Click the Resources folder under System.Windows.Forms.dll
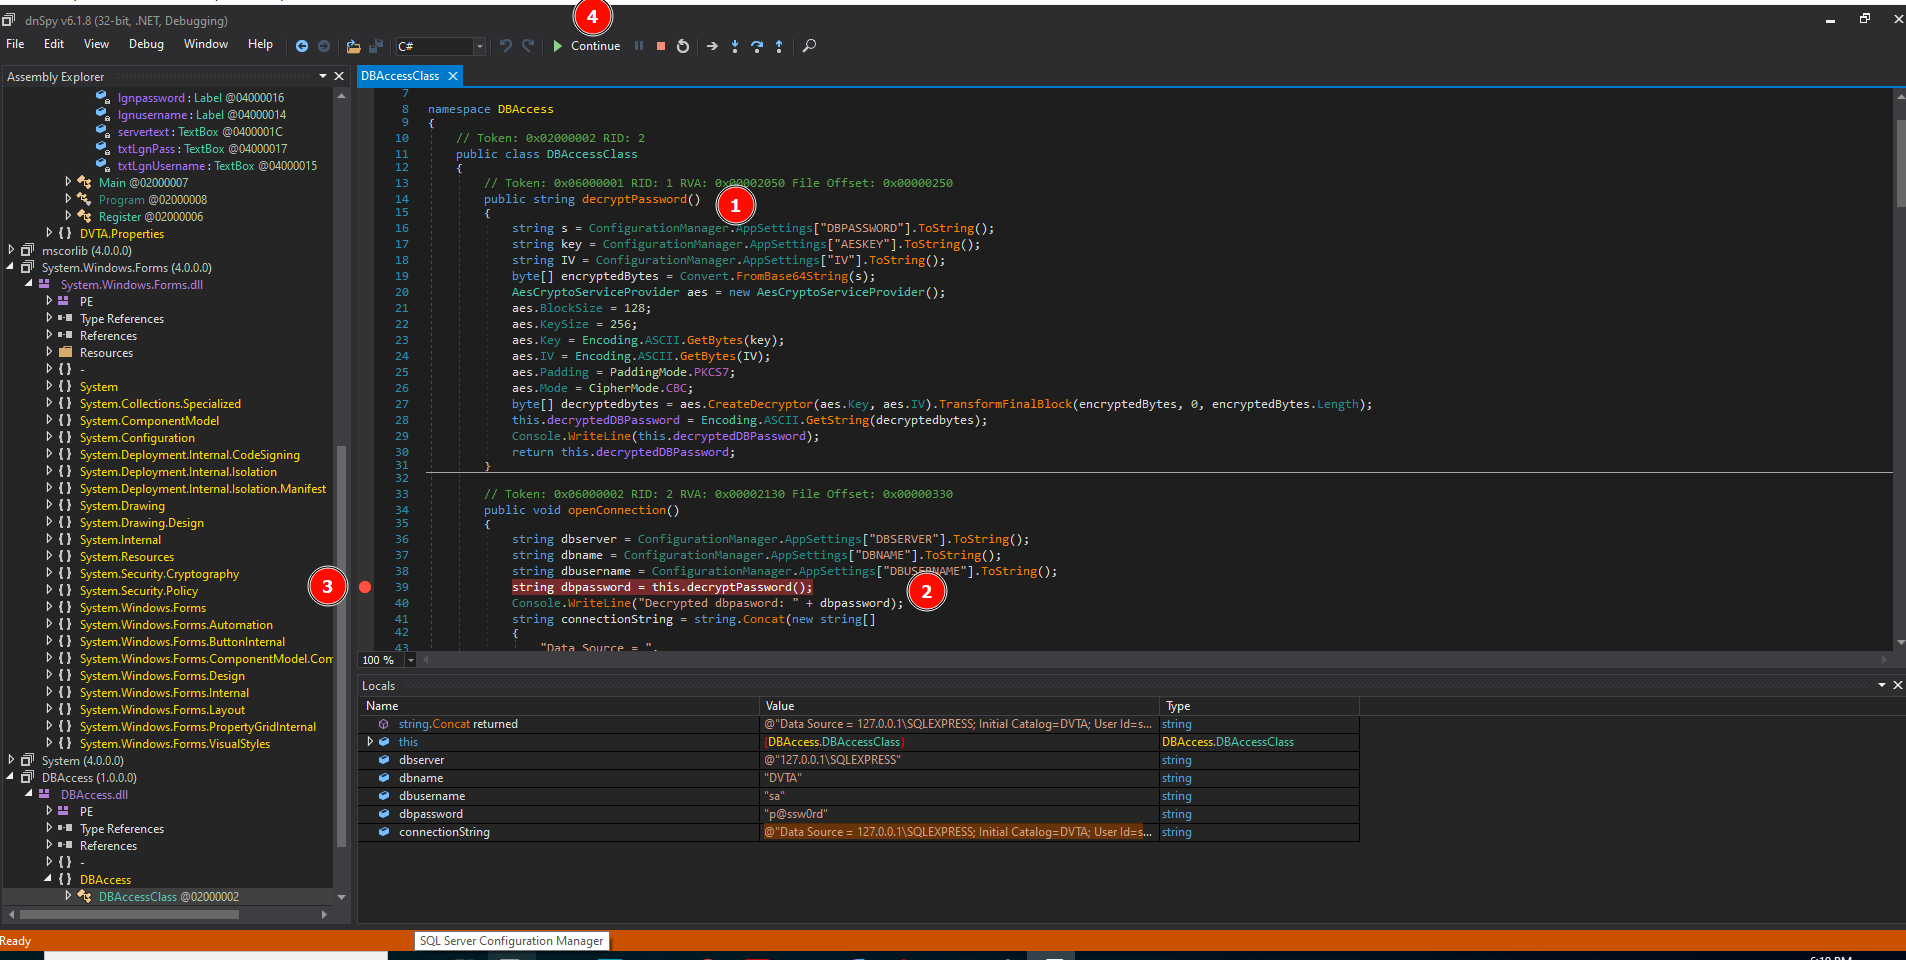The height and width of the screenshot is (960, 1906). 106,353
